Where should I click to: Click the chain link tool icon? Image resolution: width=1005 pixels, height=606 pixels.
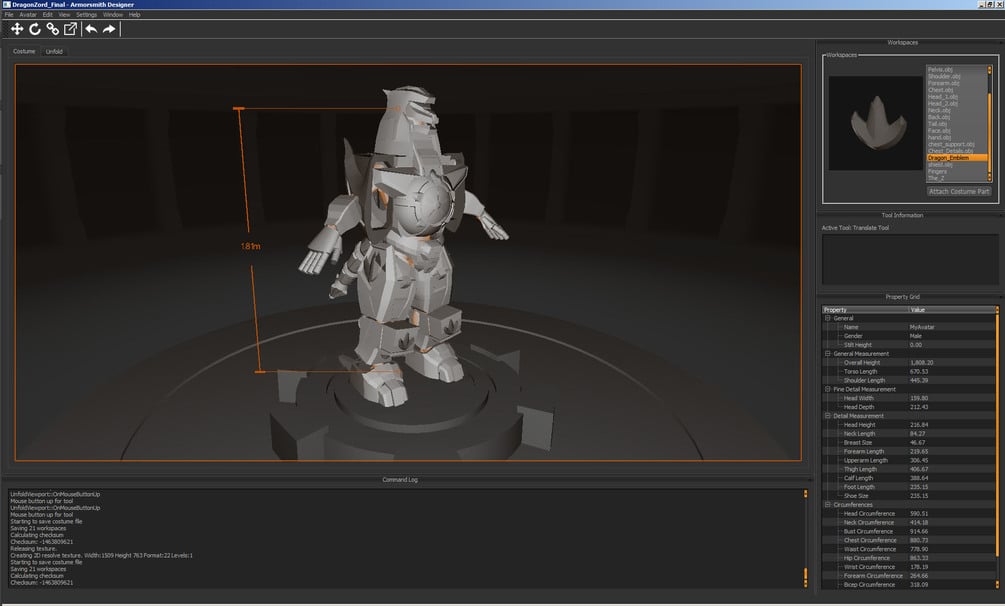(x=53, y=29)
